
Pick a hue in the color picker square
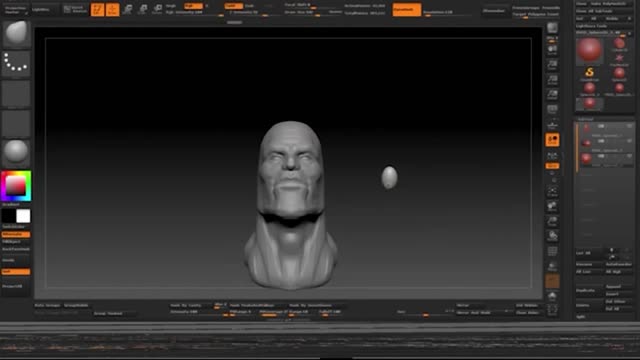click(16, 186)
